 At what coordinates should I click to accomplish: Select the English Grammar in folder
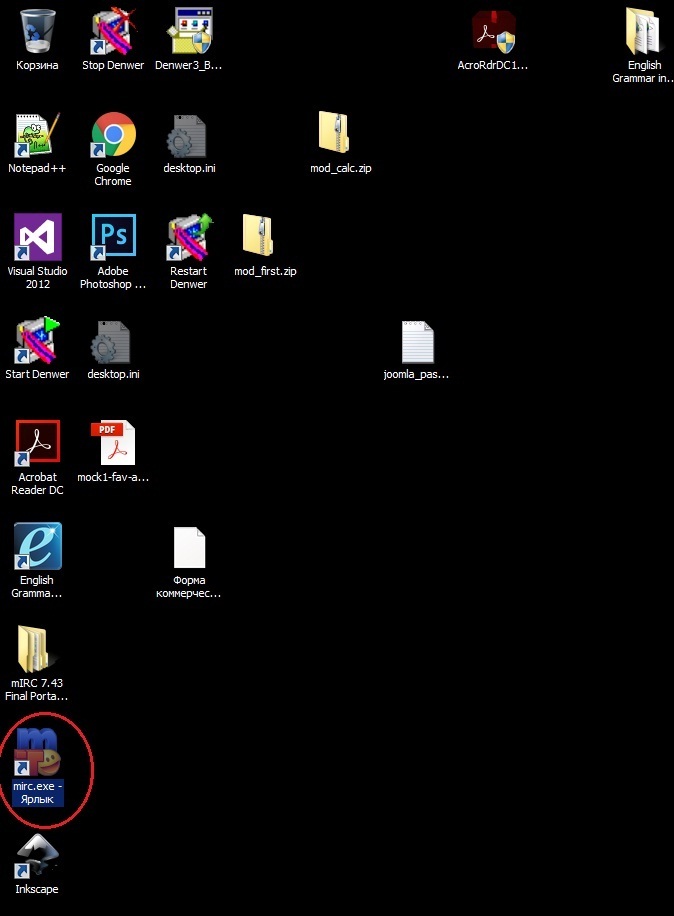tap(643, 32)
